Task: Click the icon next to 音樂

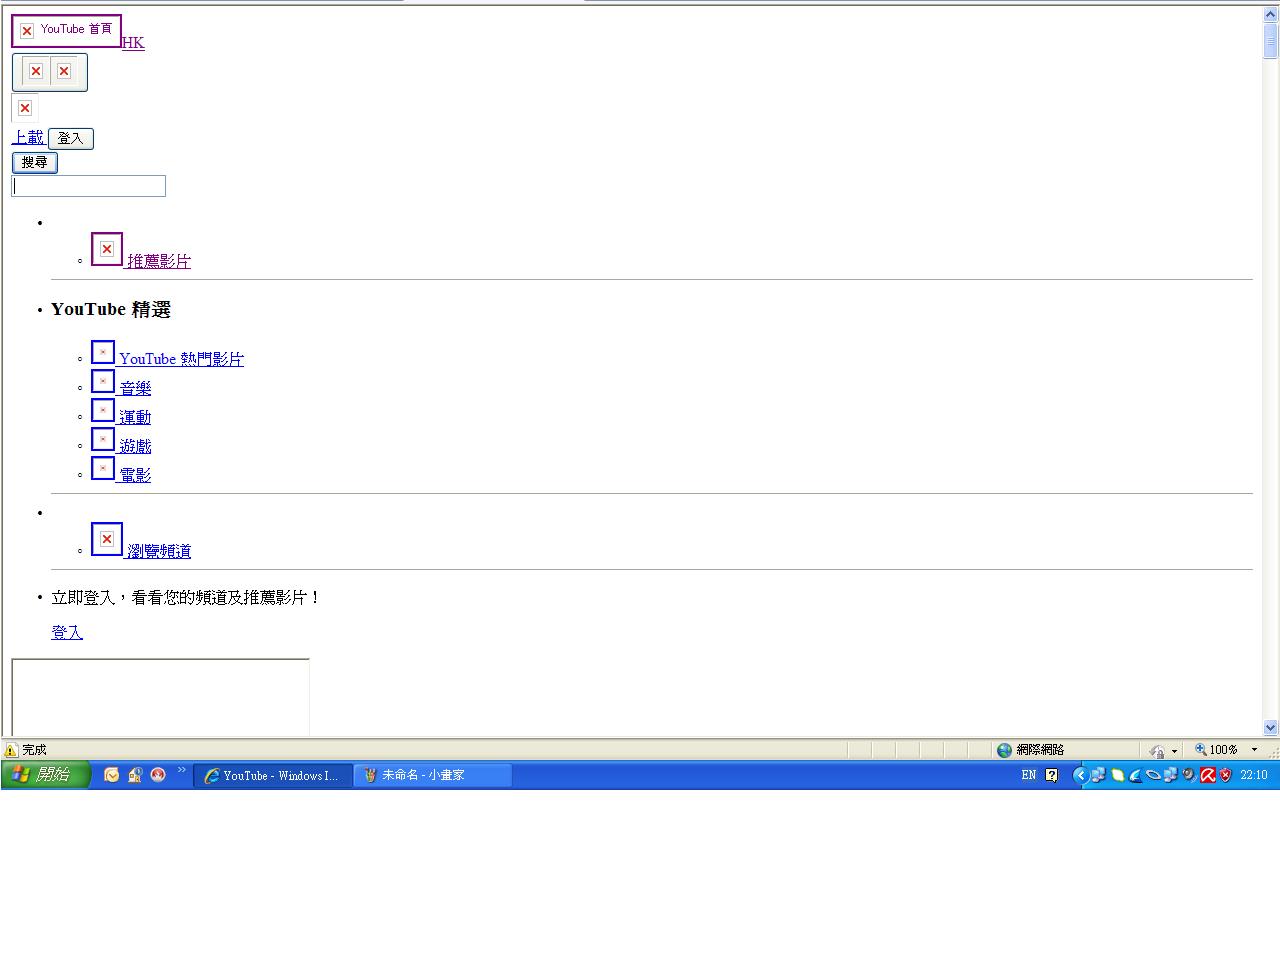Action: 103,381
